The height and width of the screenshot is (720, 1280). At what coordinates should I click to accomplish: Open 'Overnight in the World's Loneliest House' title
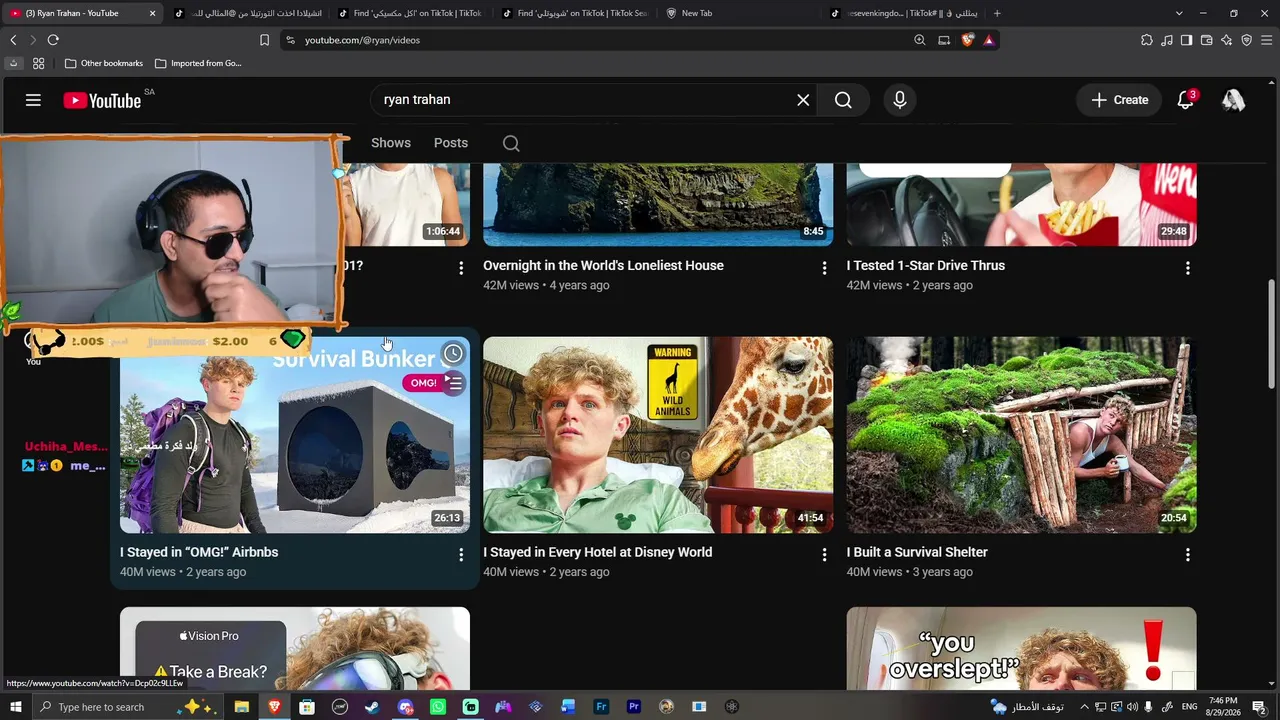click(x=603, y=265)
